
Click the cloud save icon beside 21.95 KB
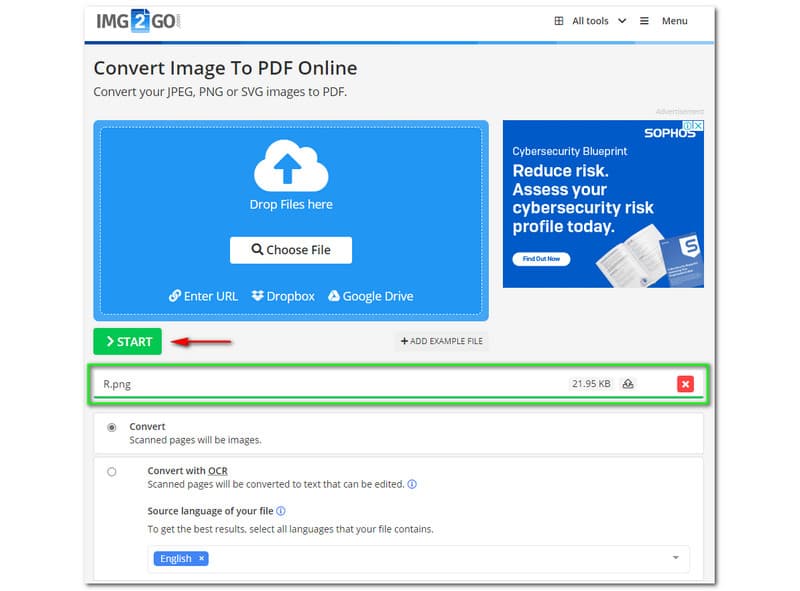[628, 384]
